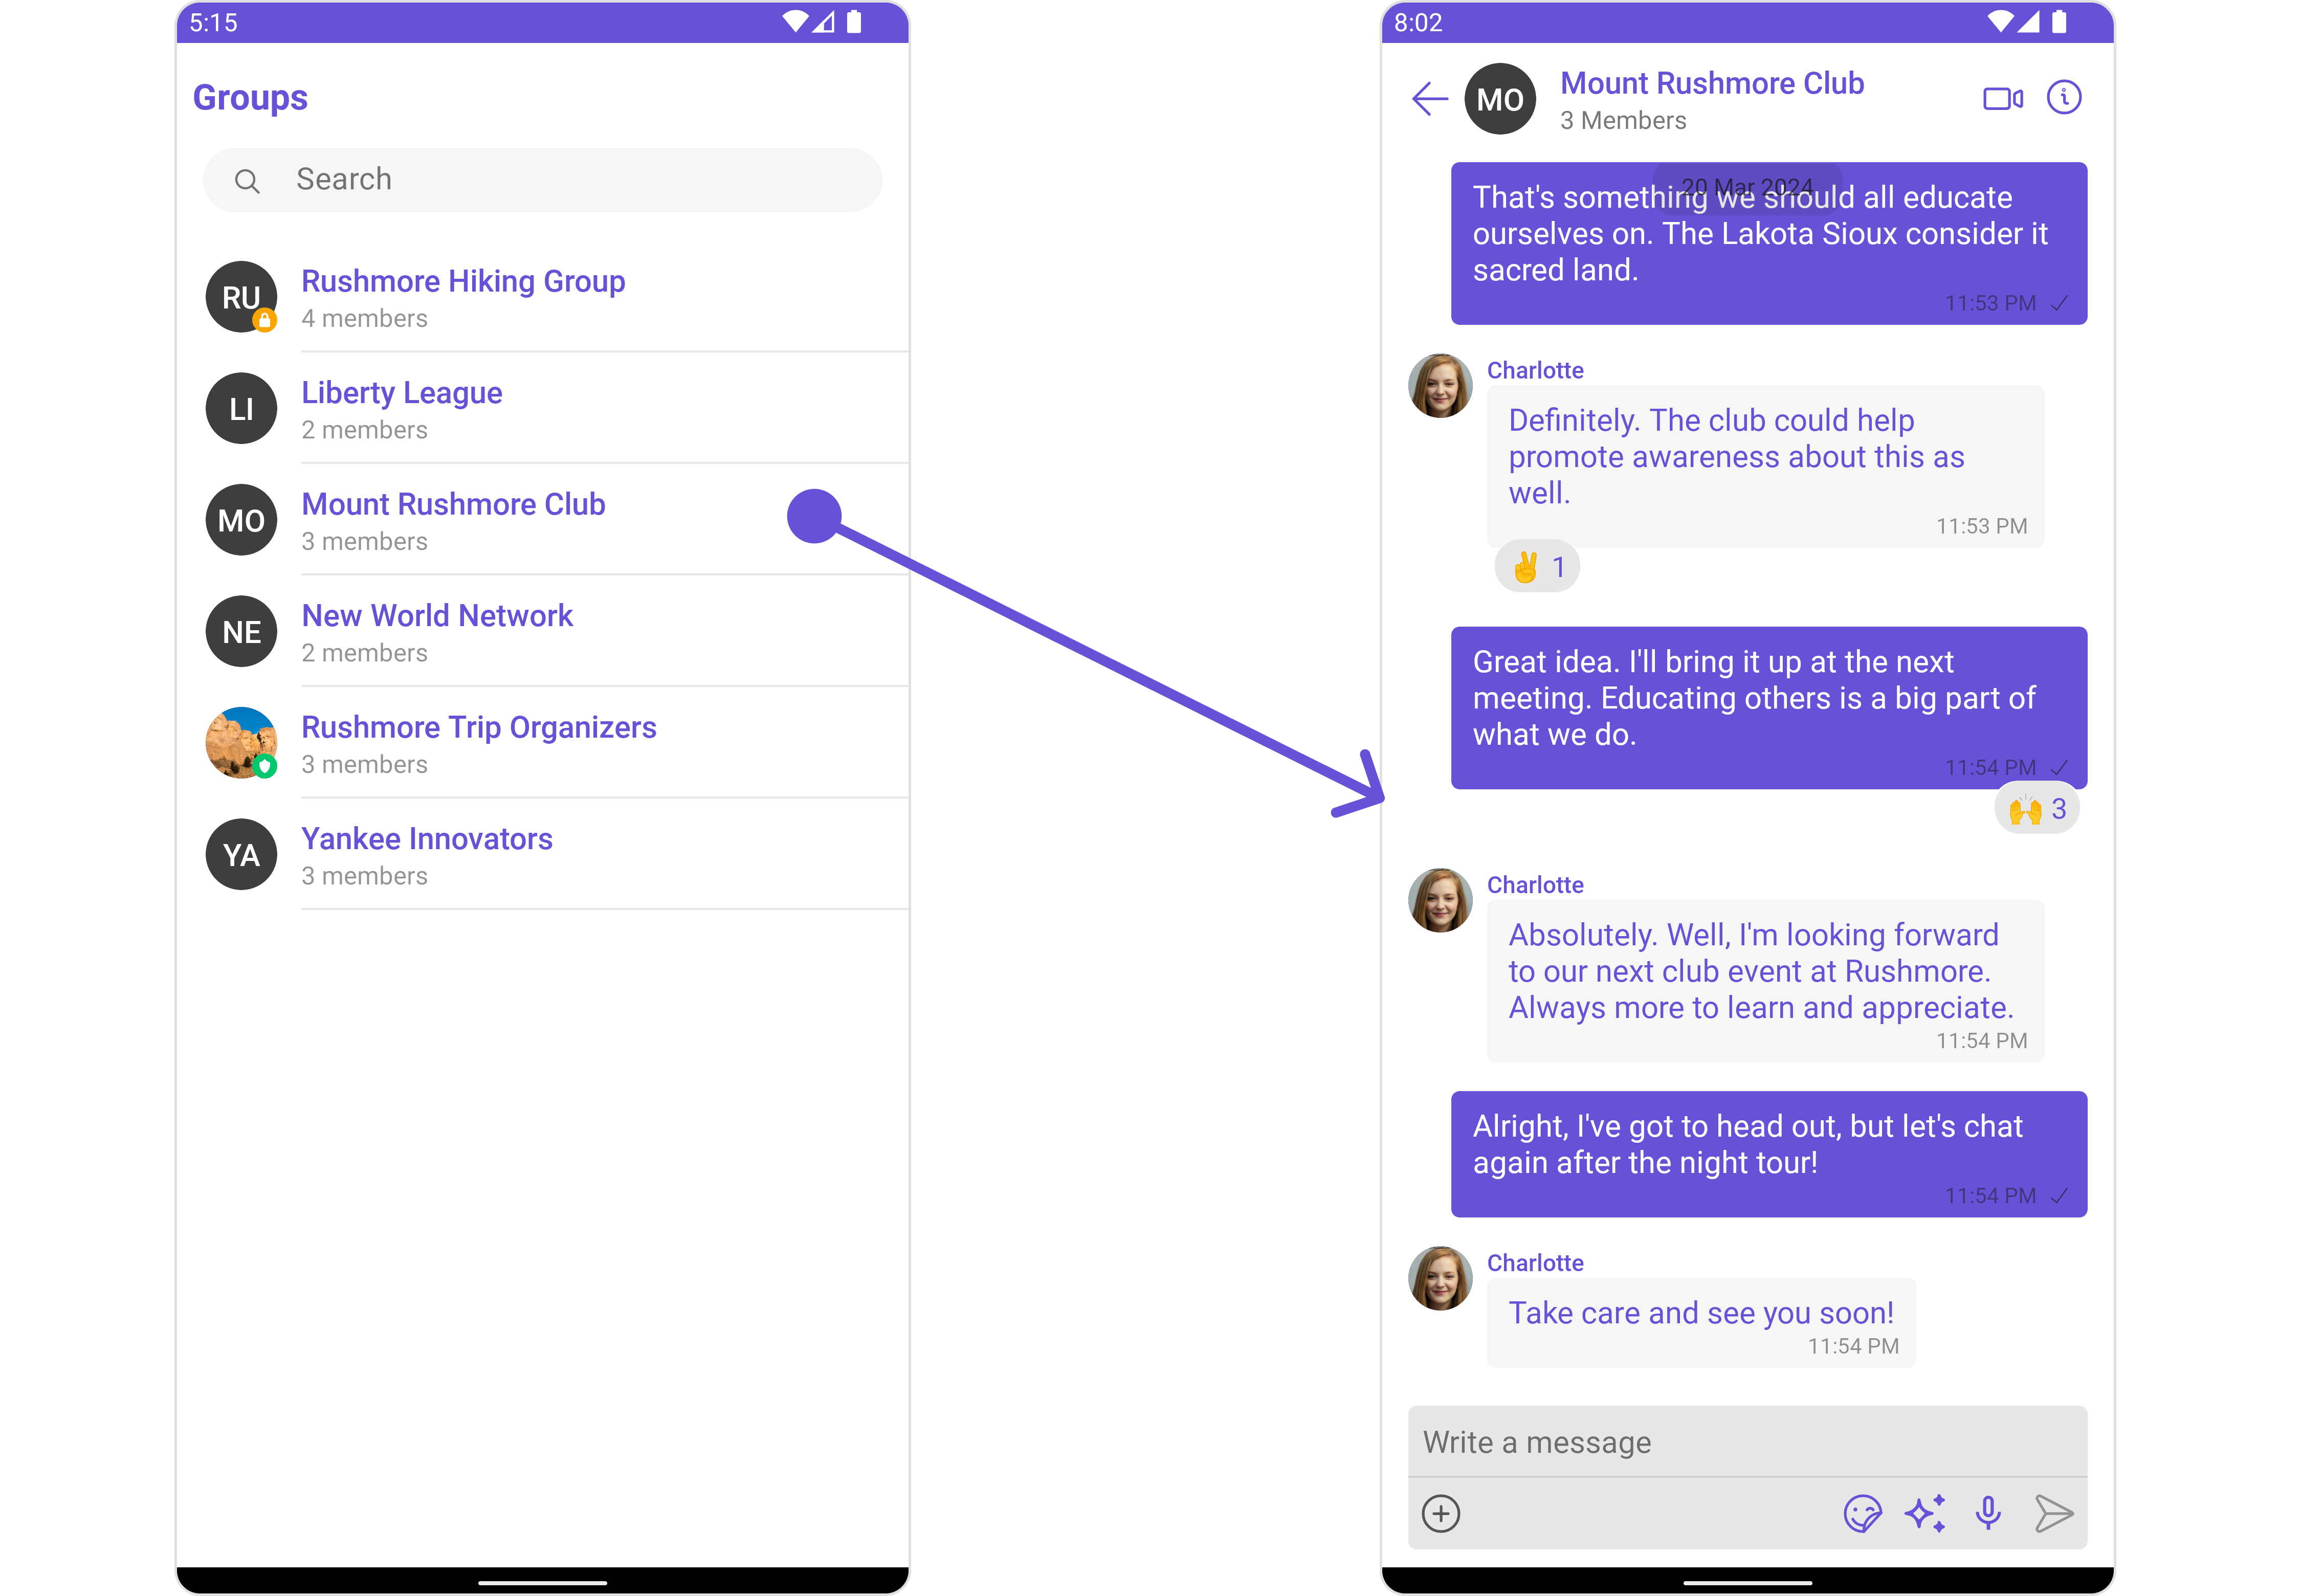The height and width of the screenshot is (1596, 2301).
Task: Click the Groups search field
Action: coord(560,180)
